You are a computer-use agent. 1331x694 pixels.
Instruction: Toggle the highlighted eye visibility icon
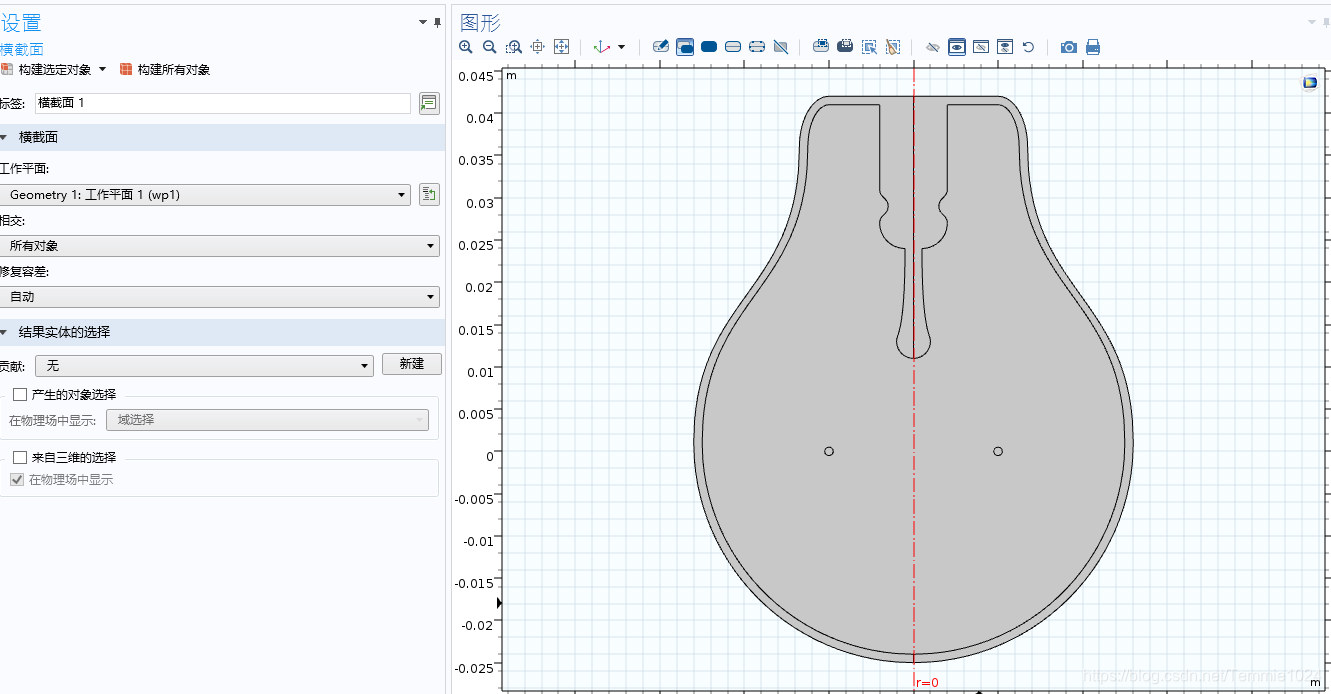pyautogui.click(x=957, y=47)
